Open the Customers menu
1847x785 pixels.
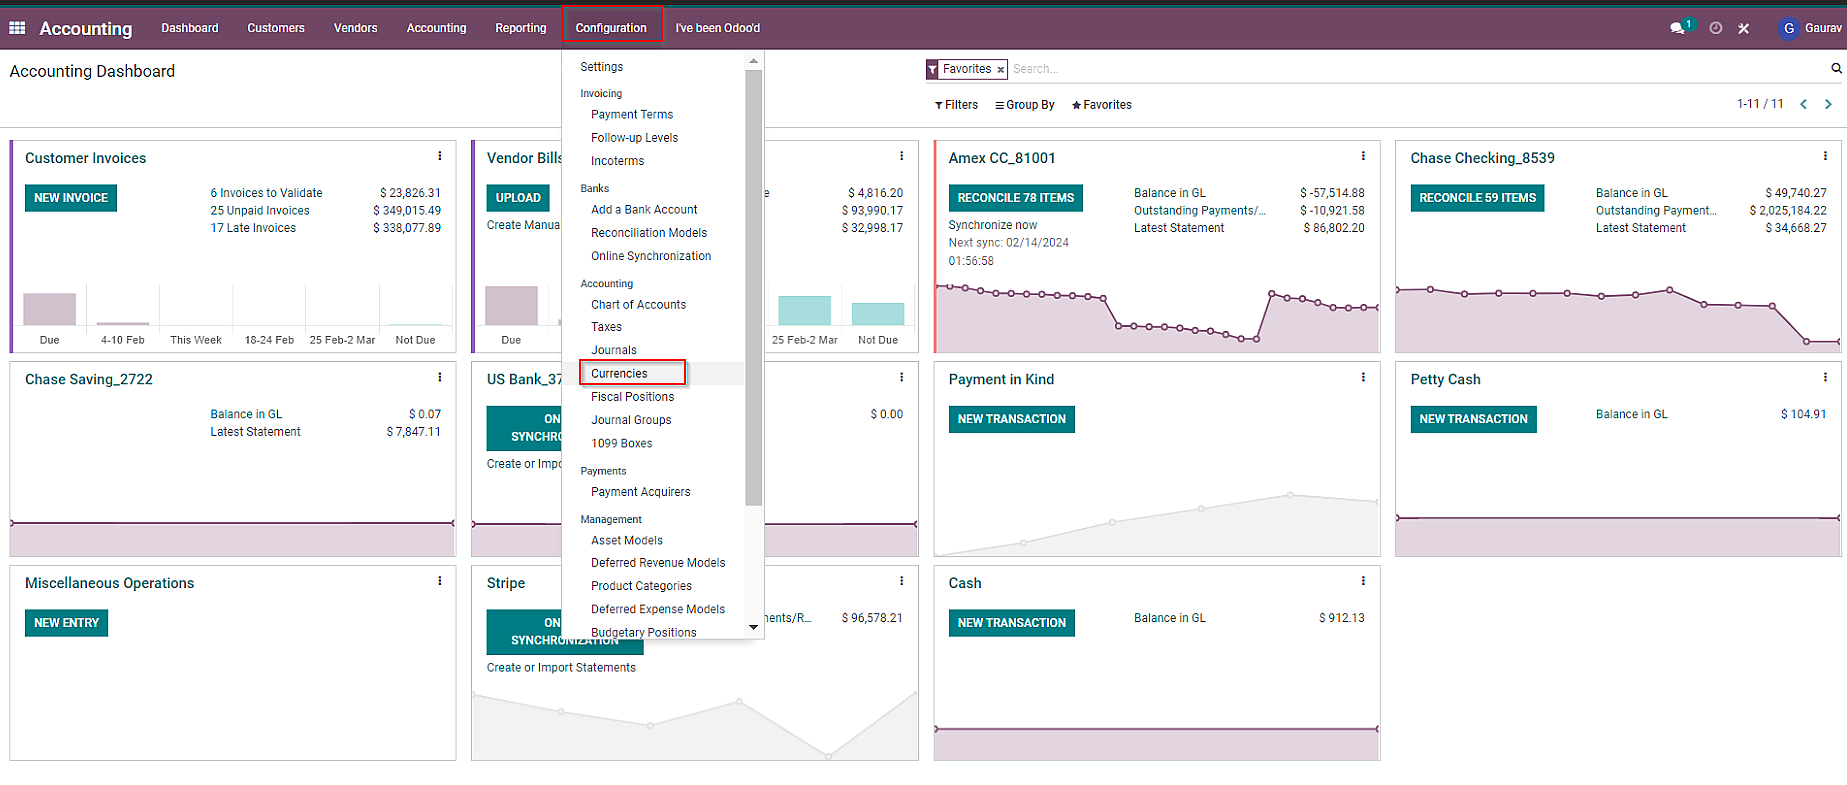click(x=276, y=28)
